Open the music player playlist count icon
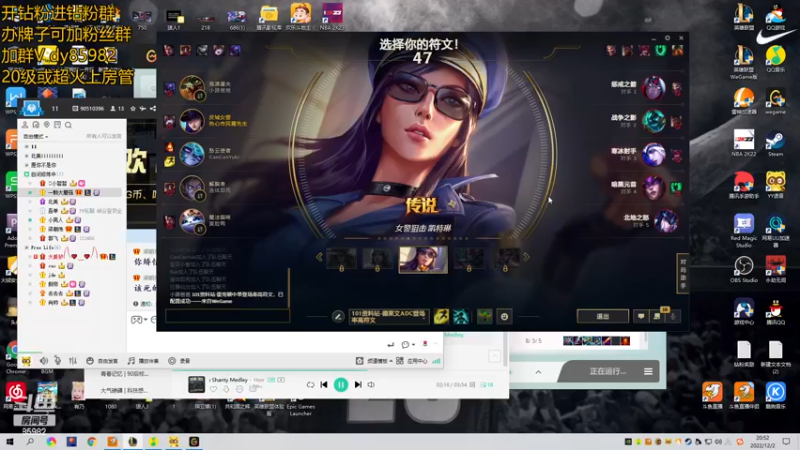800x450 pixels. (486, 385)
